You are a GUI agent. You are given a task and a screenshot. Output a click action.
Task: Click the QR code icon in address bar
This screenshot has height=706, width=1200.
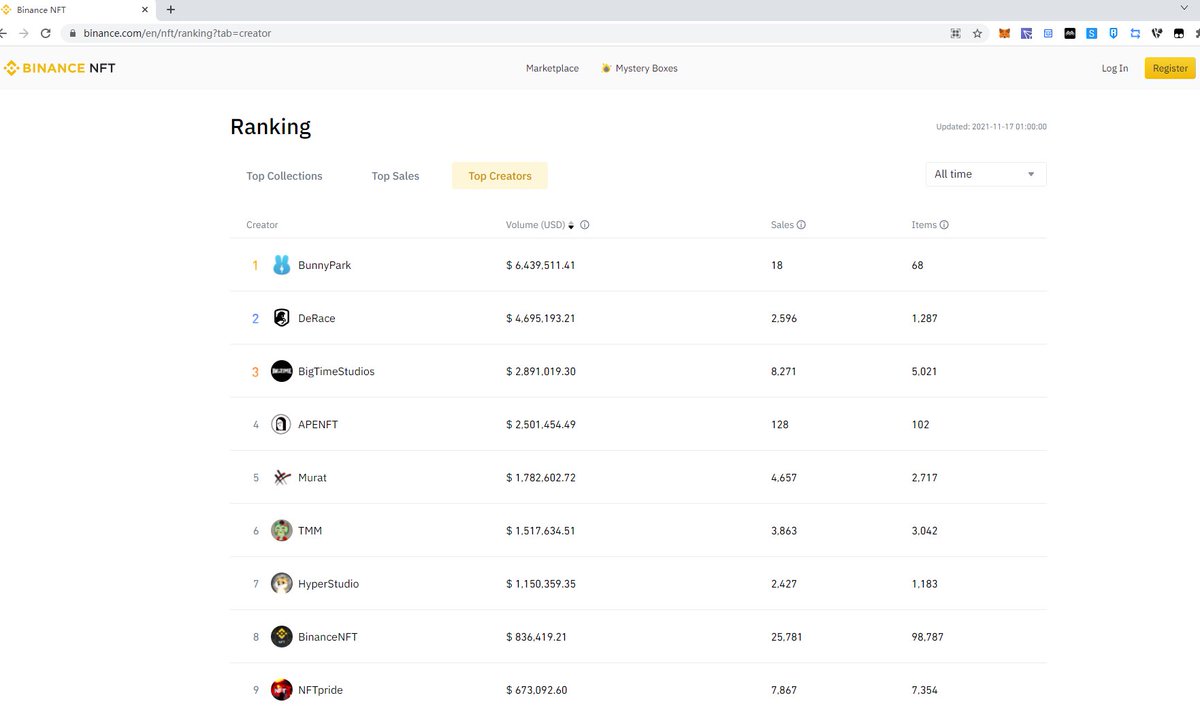[955, 33]
